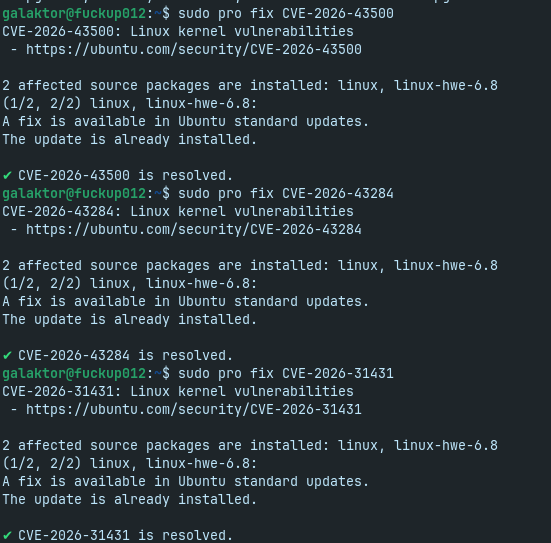Click the first '(1/2, 2/2) linux, linux-hwe-6.8:' line

[x=130, y=104]
